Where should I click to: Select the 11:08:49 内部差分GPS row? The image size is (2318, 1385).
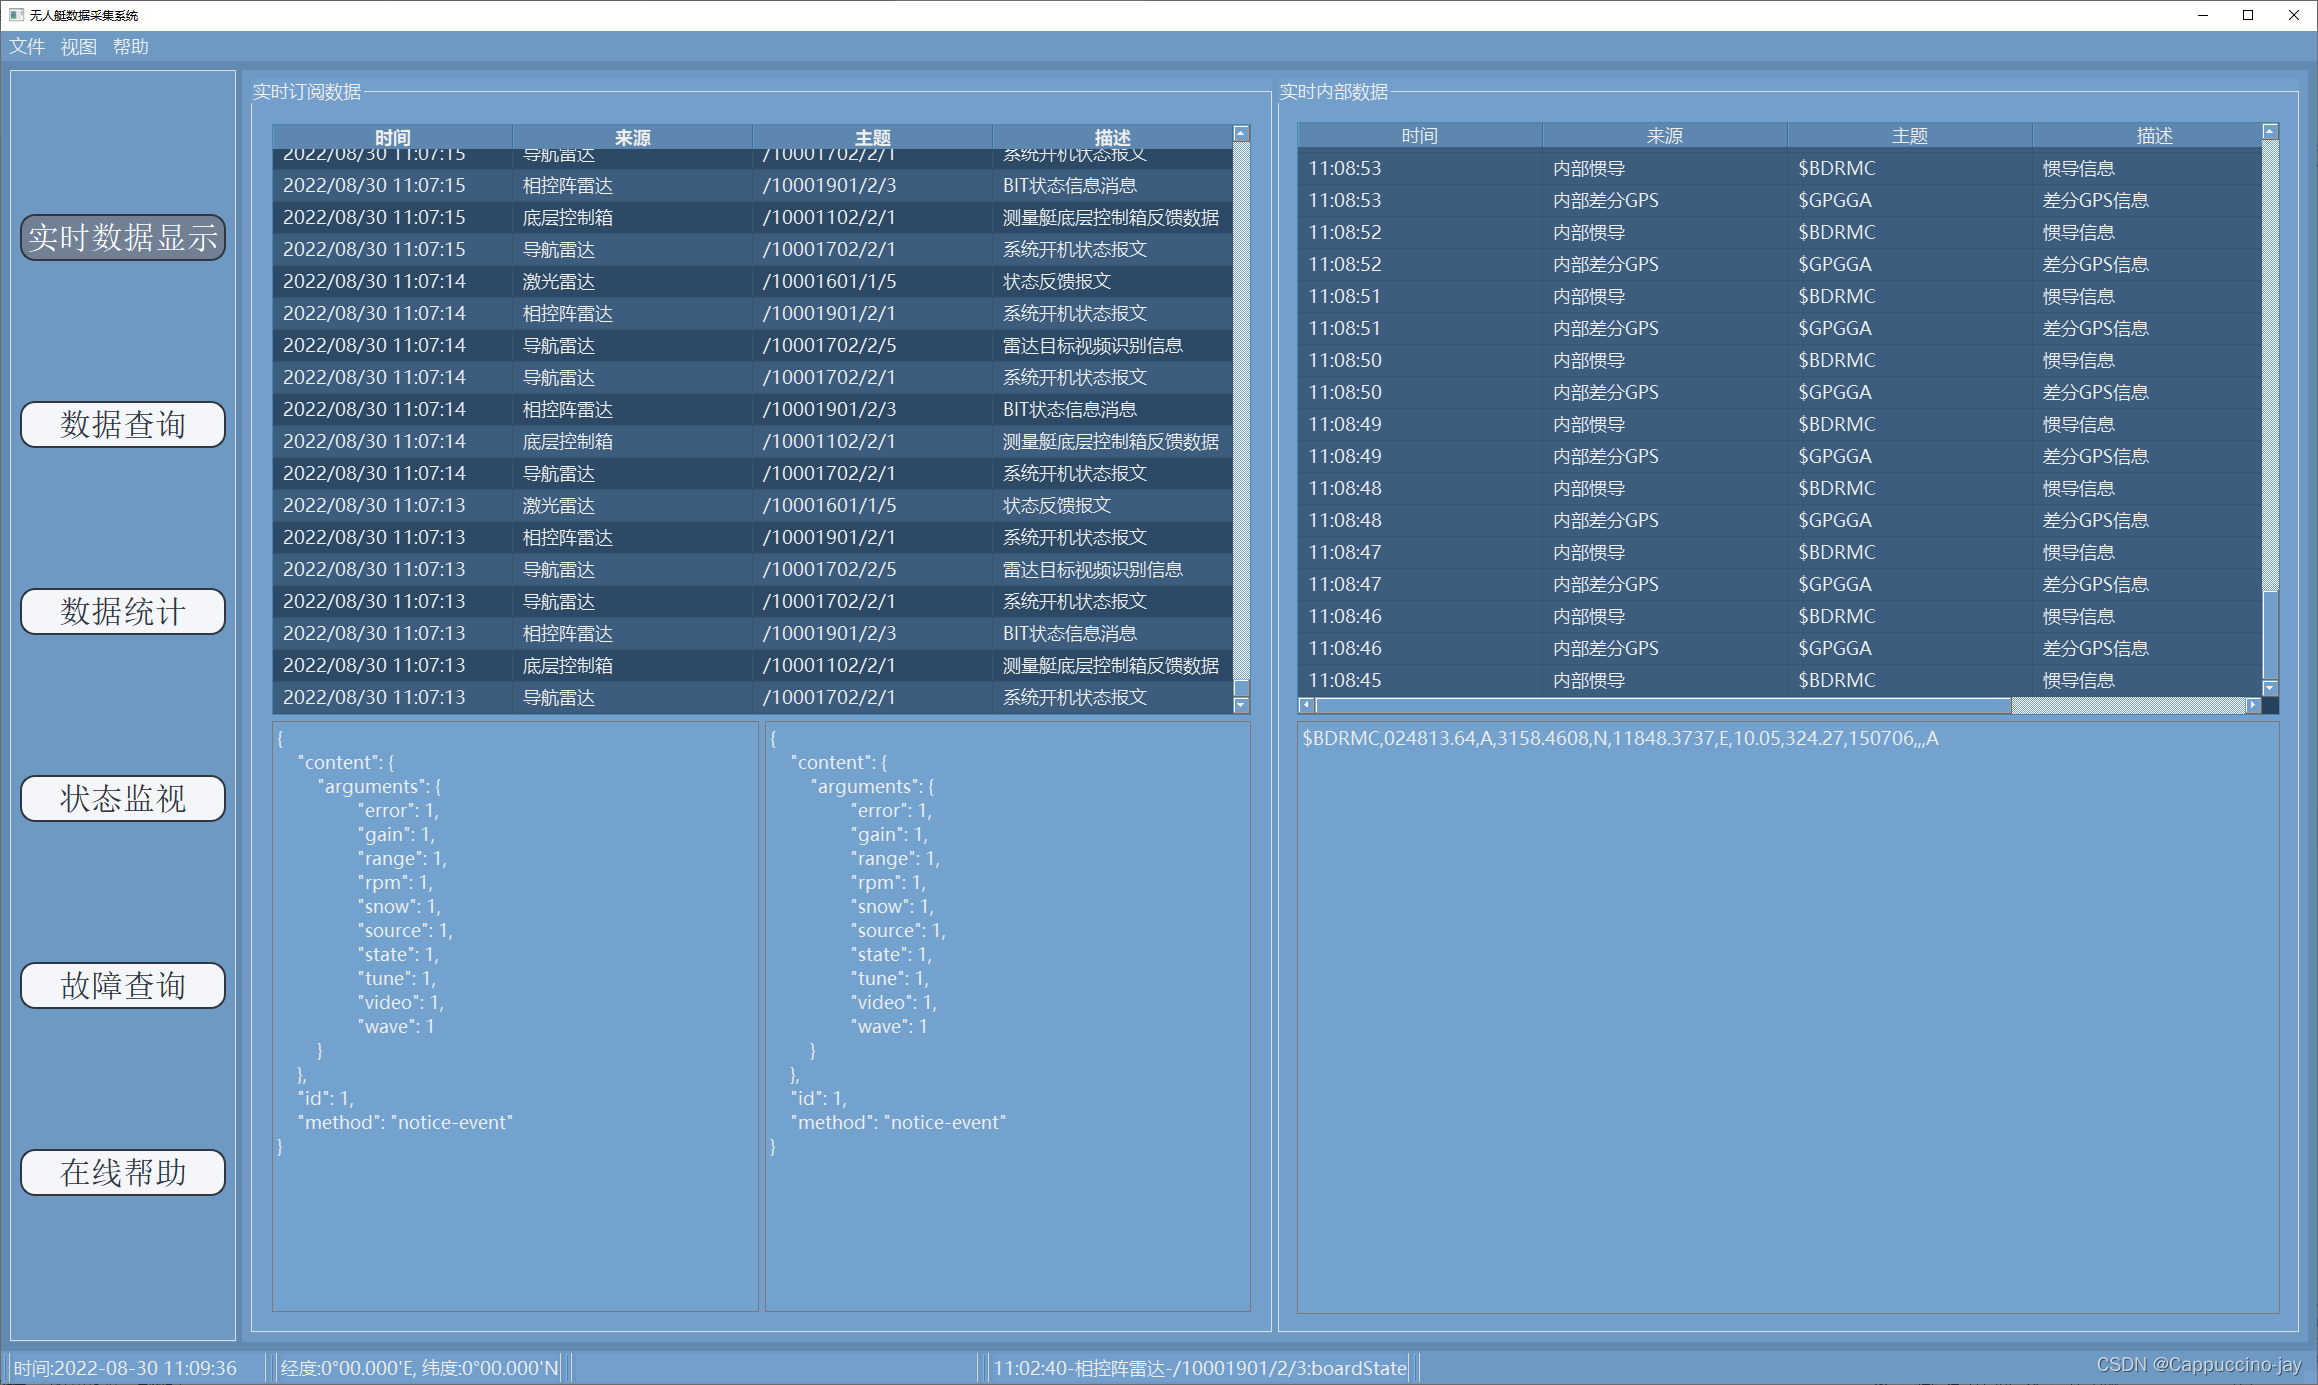(1780, 457)
